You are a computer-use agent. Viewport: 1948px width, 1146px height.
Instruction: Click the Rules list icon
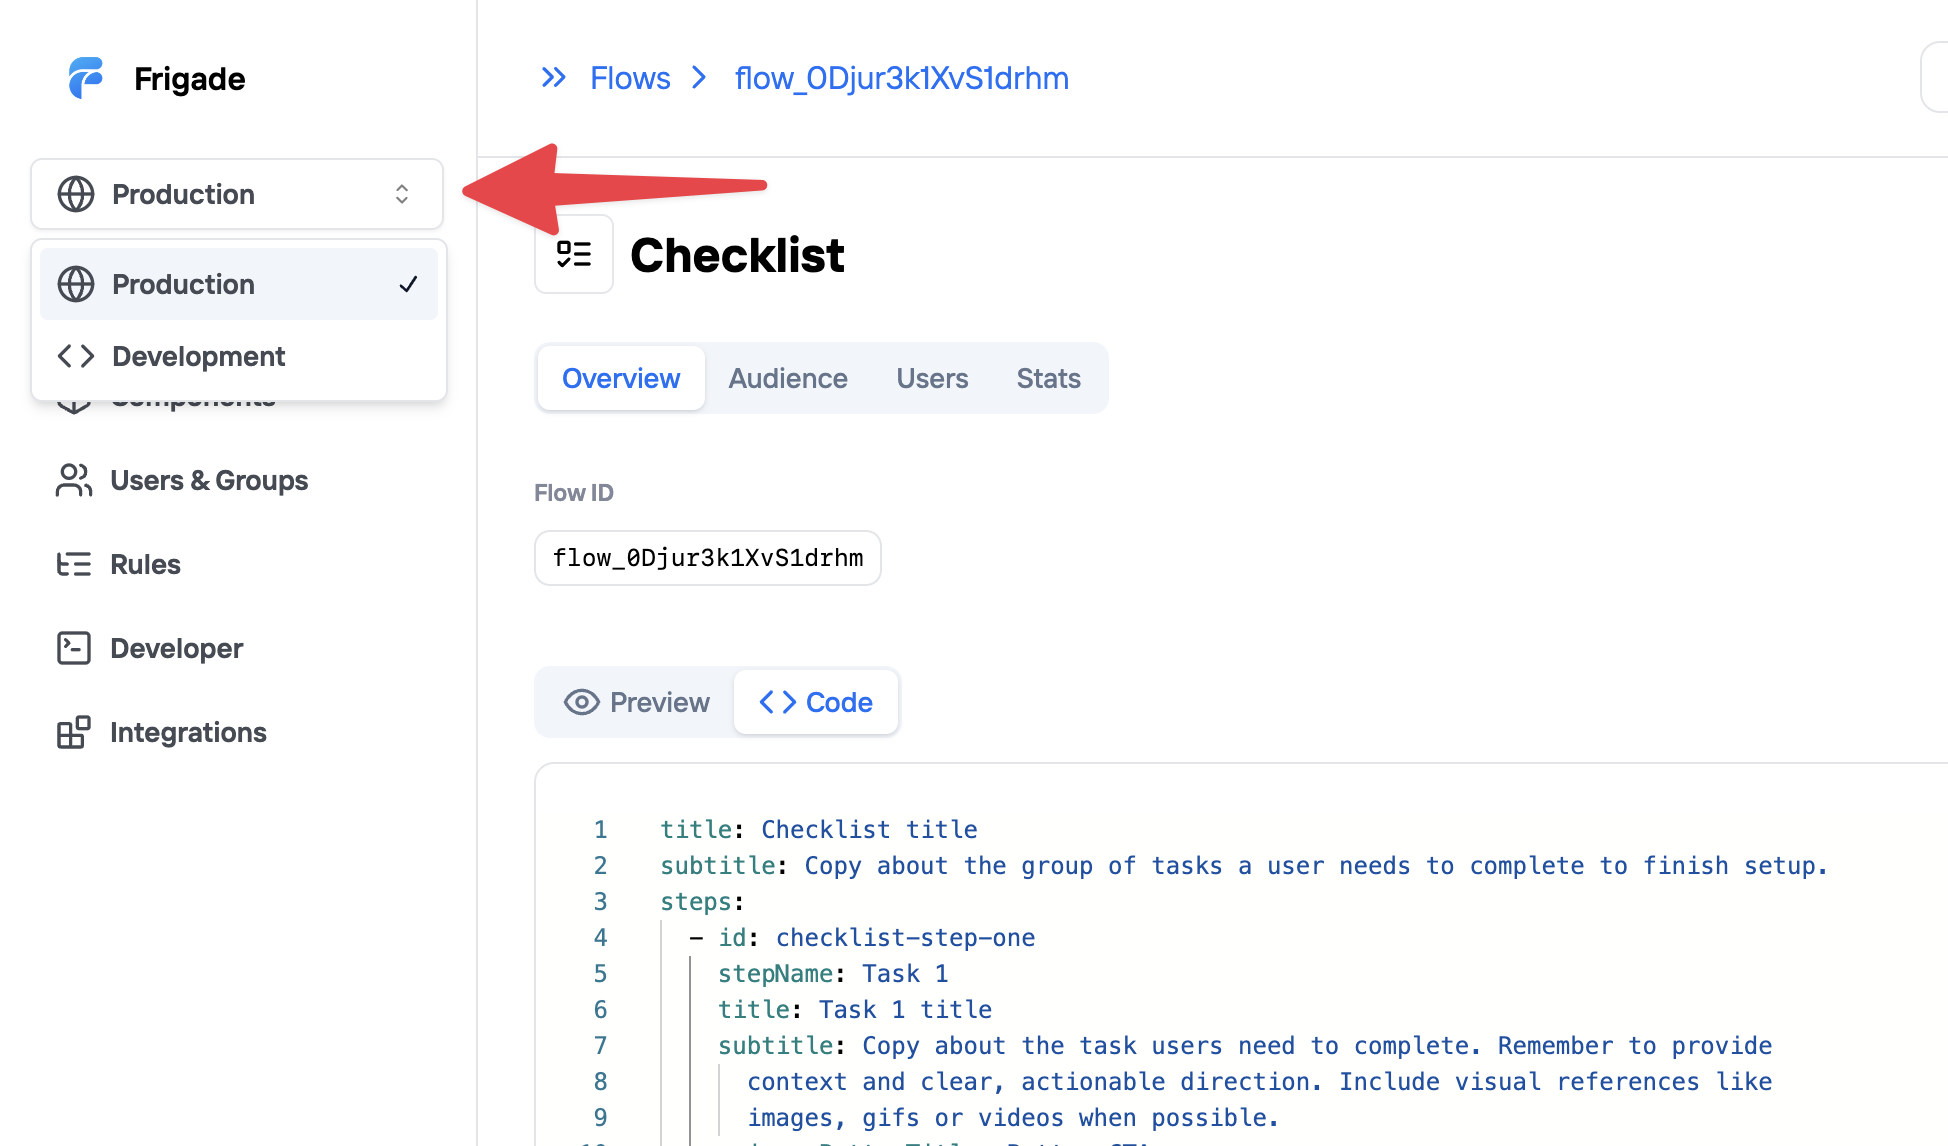click(x=74, y=565)
